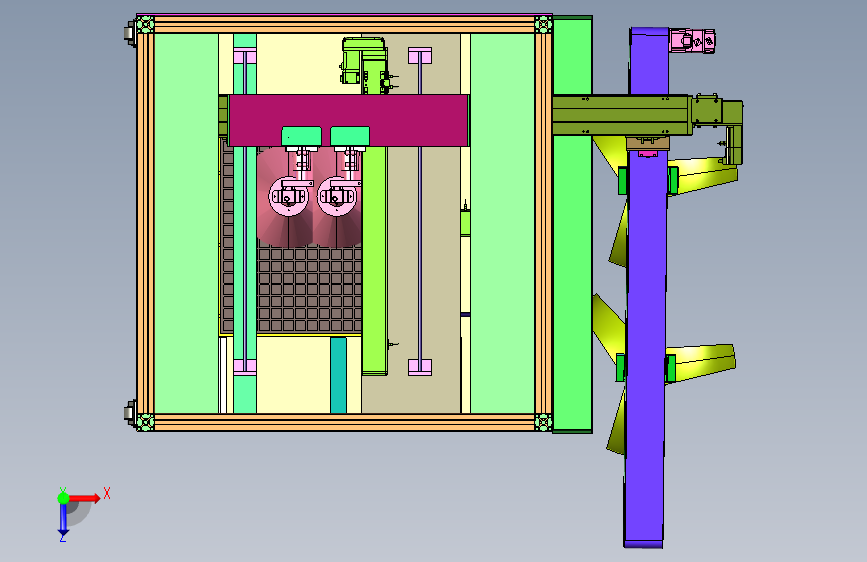Screen dimensions: 867x562
Task: Select the dark grid tray
Action: pos(309,290)
